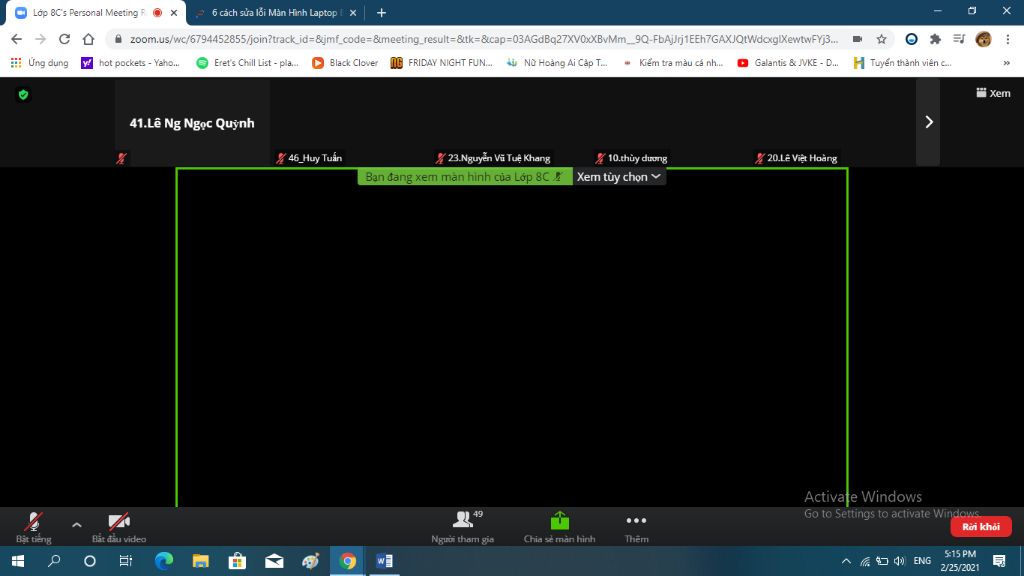Switch to 6 cách sửa lỗi Màn Hình tab
The width and height of the screenshot is (1024, 576).
pyautogui.click(x=274, y=12)
